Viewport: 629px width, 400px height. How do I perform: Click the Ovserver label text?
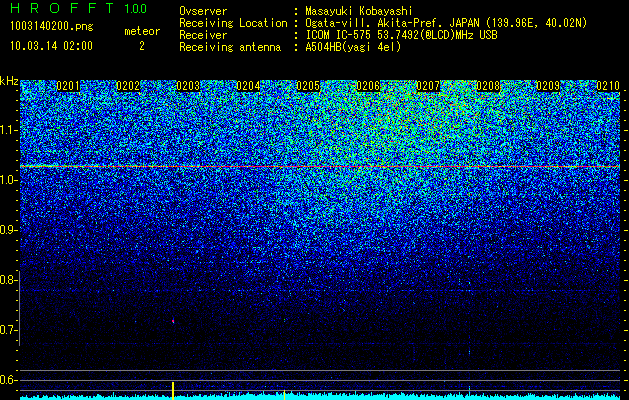pyautogui.click(x=203, y=11)
